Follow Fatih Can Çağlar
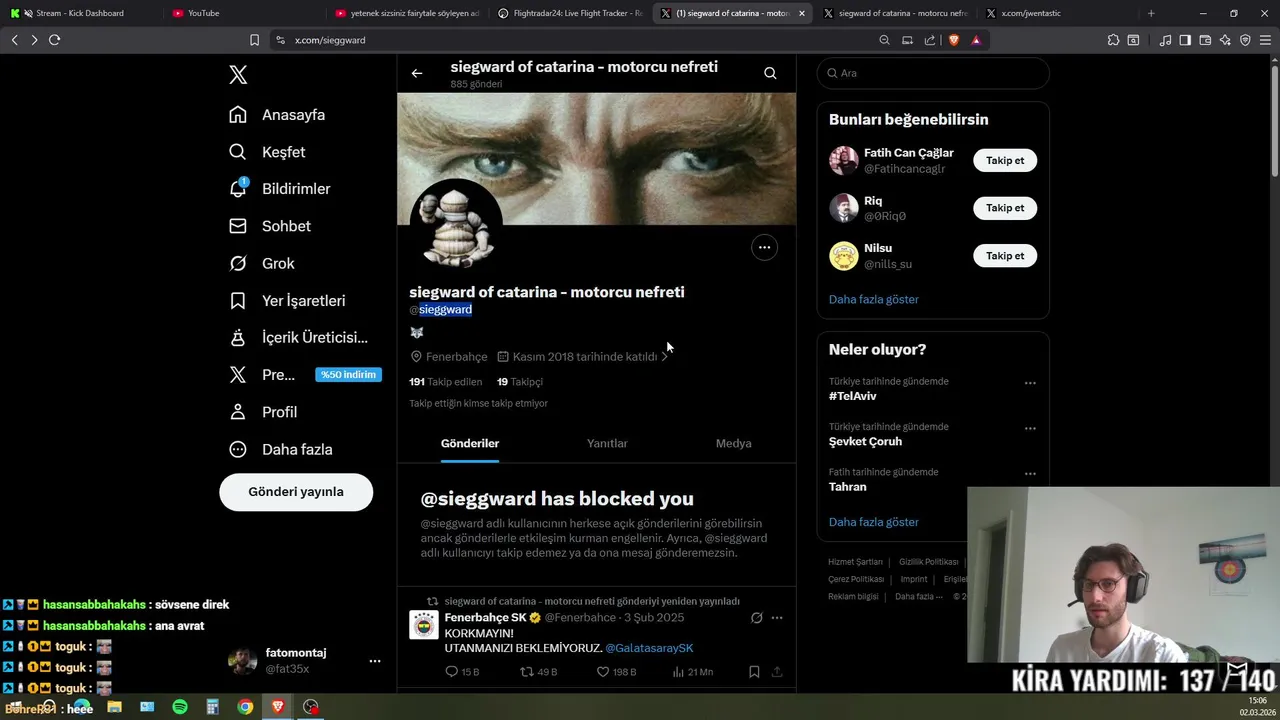 click(x=1005, y=161)
